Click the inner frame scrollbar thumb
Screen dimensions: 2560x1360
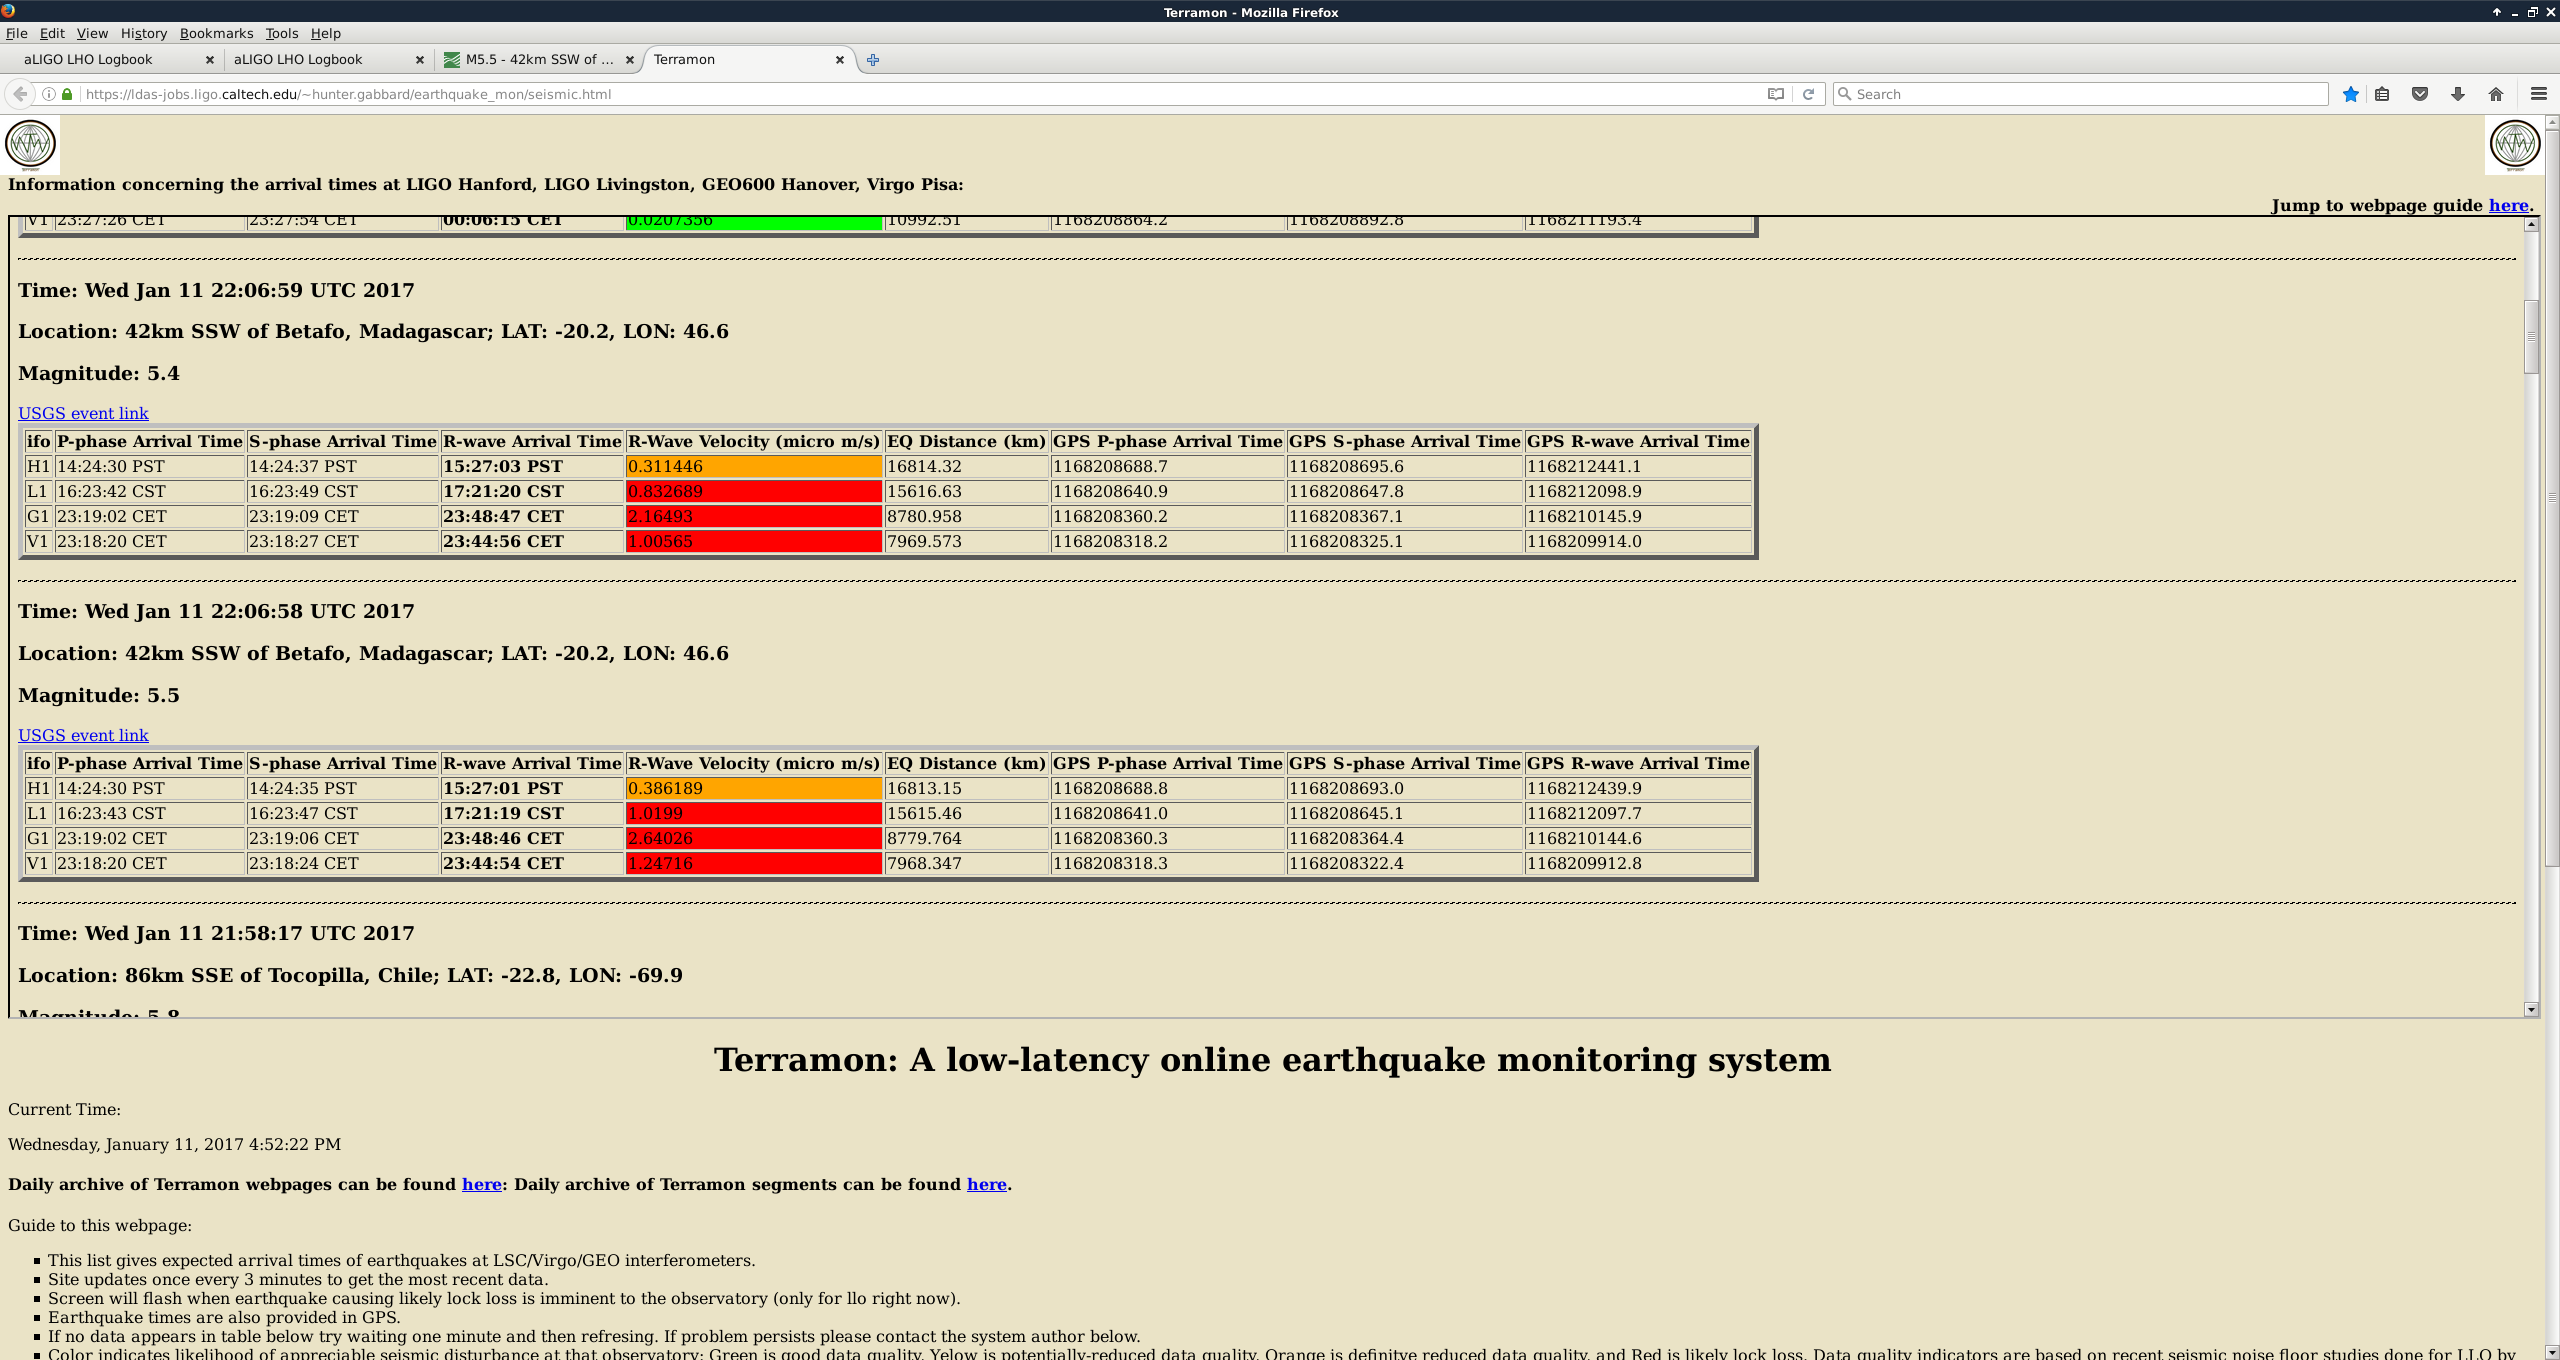click(x=2531, y=336)
